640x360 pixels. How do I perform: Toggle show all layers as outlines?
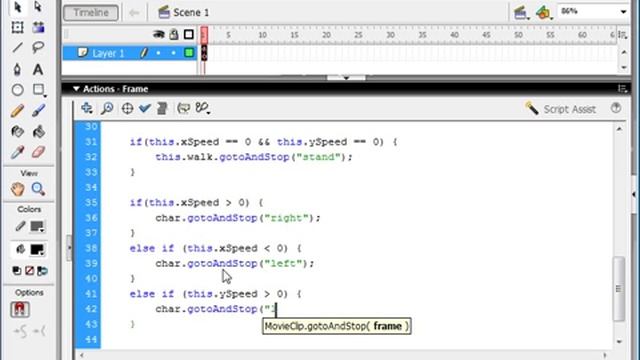pyautogui.click(x=189, y=34)
